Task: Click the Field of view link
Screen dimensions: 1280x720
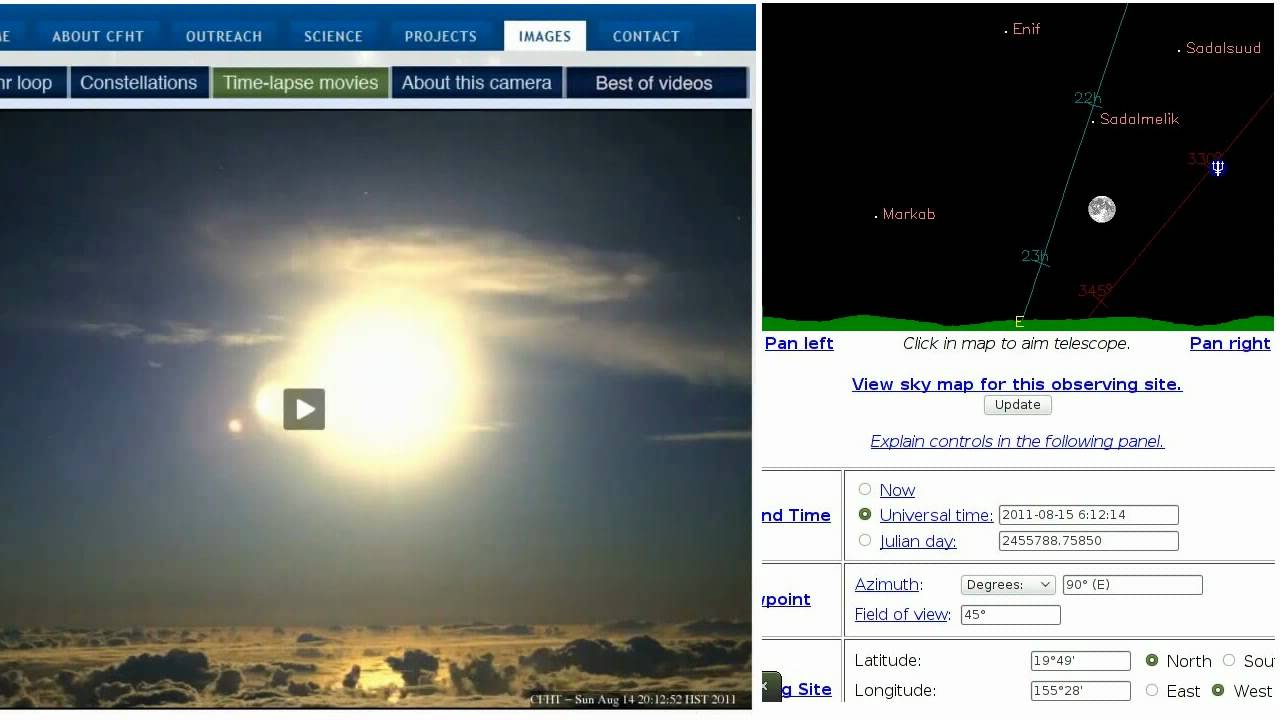Action: (901, 614)
